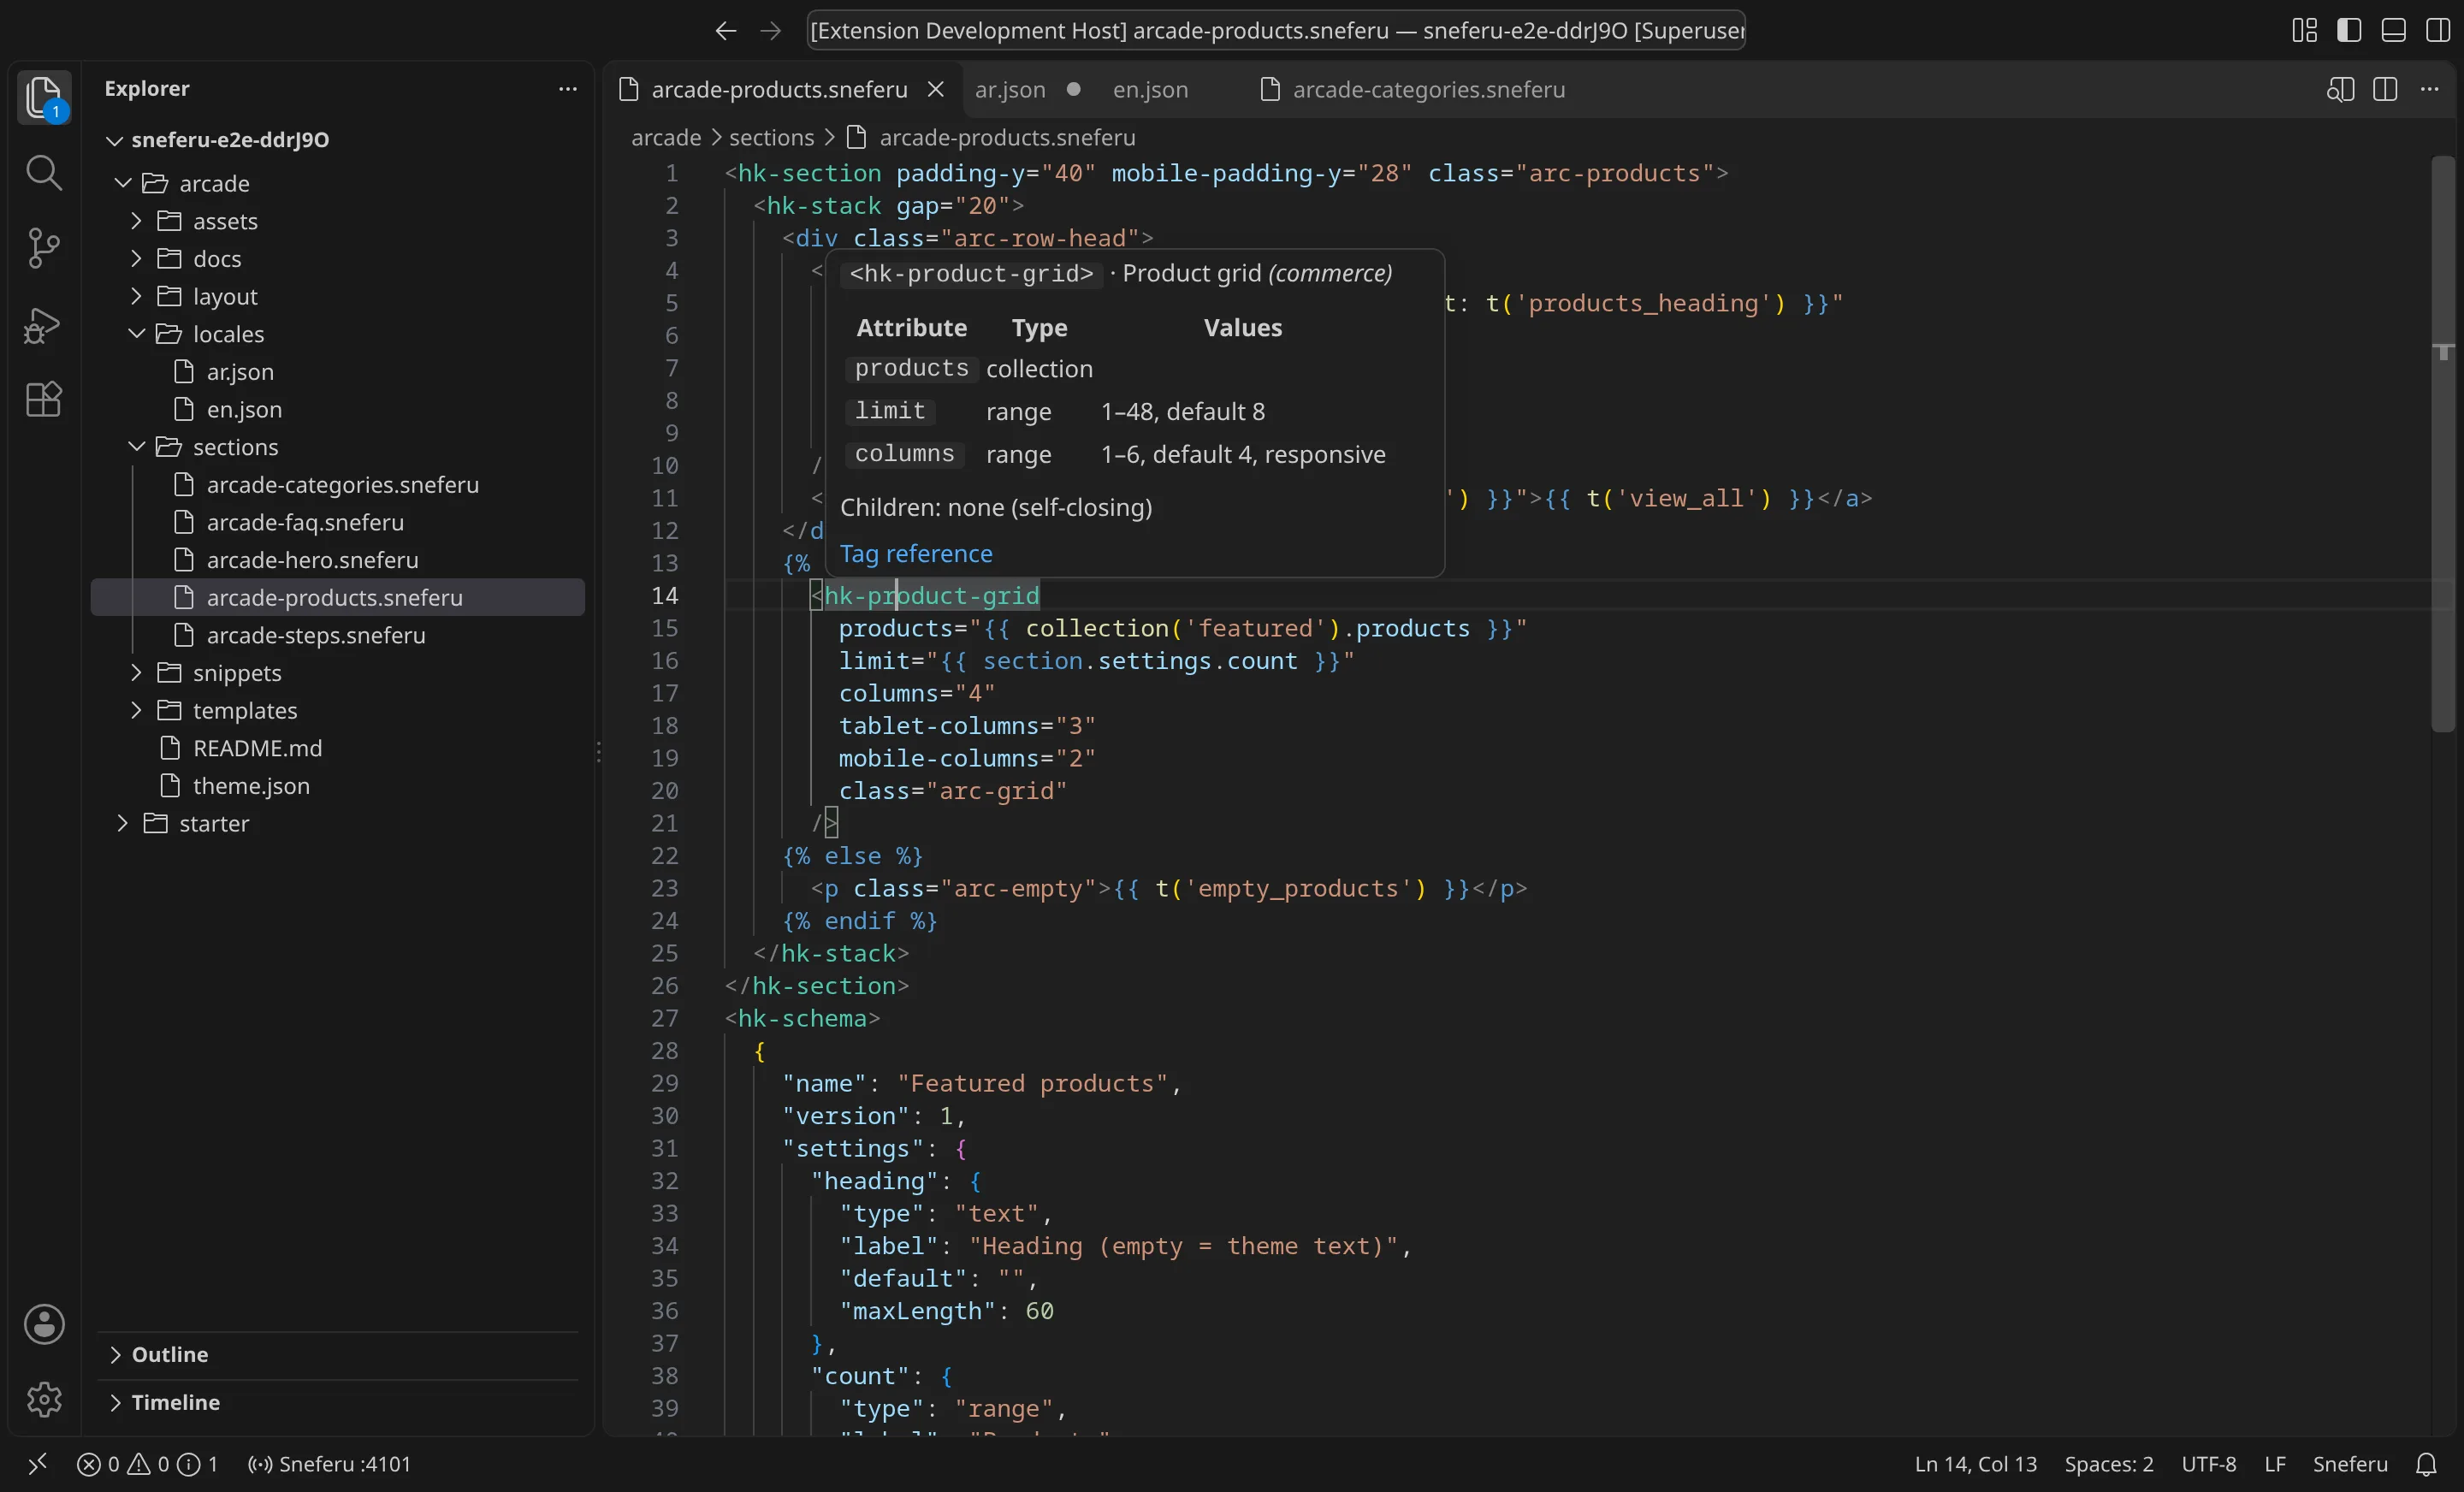Screen dimensions: 2464x1492
Task: Collapse the locales folder
Action: [x=338, y=334]
